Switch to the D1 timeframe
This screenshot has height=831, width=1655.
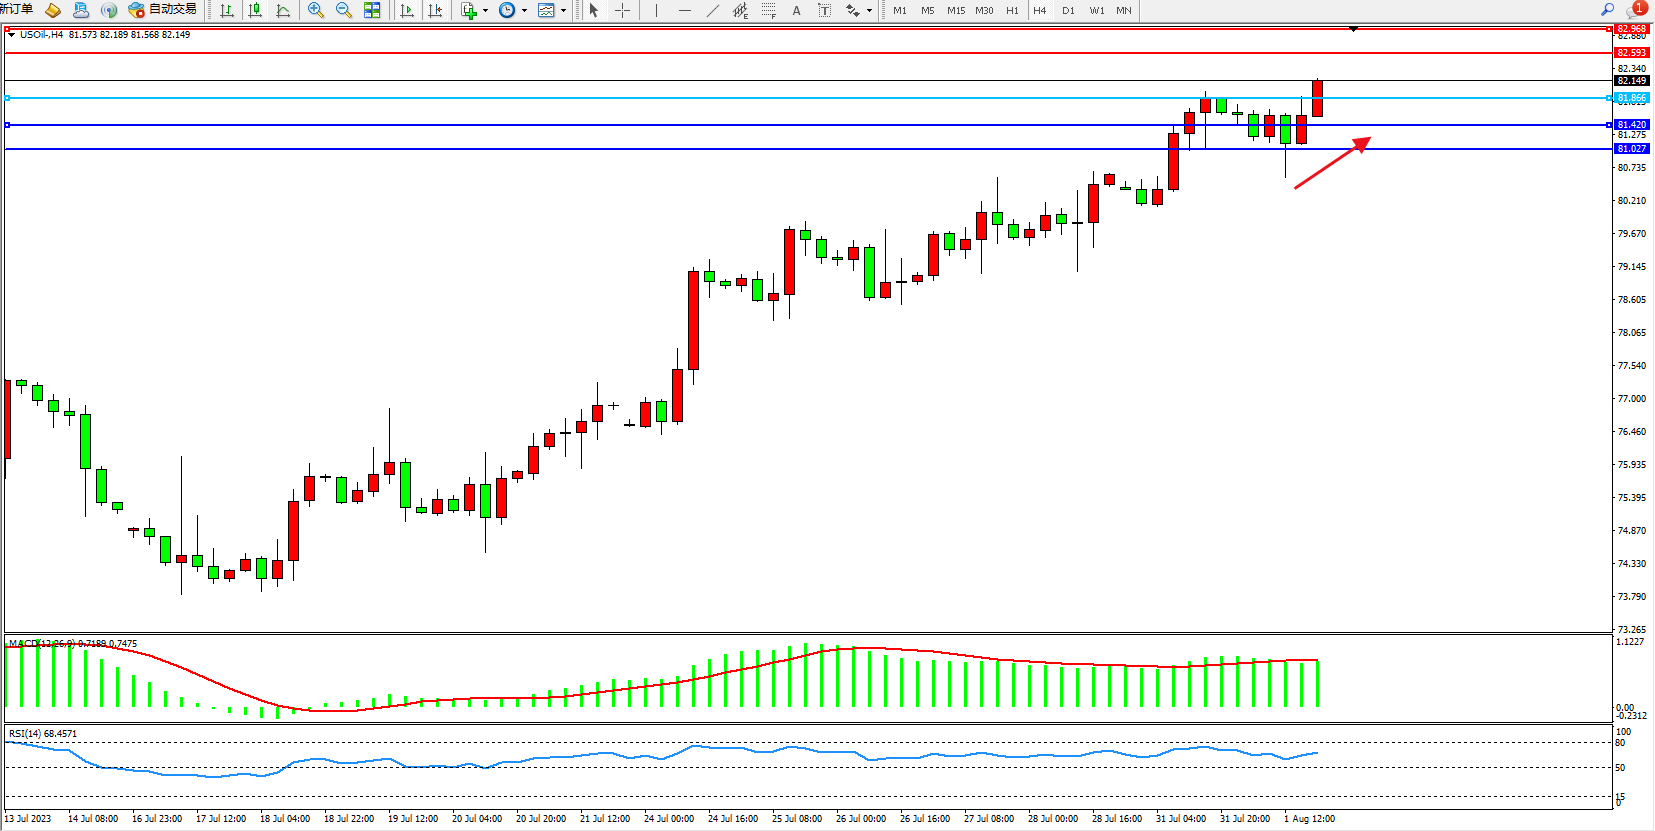point(1068,10)
